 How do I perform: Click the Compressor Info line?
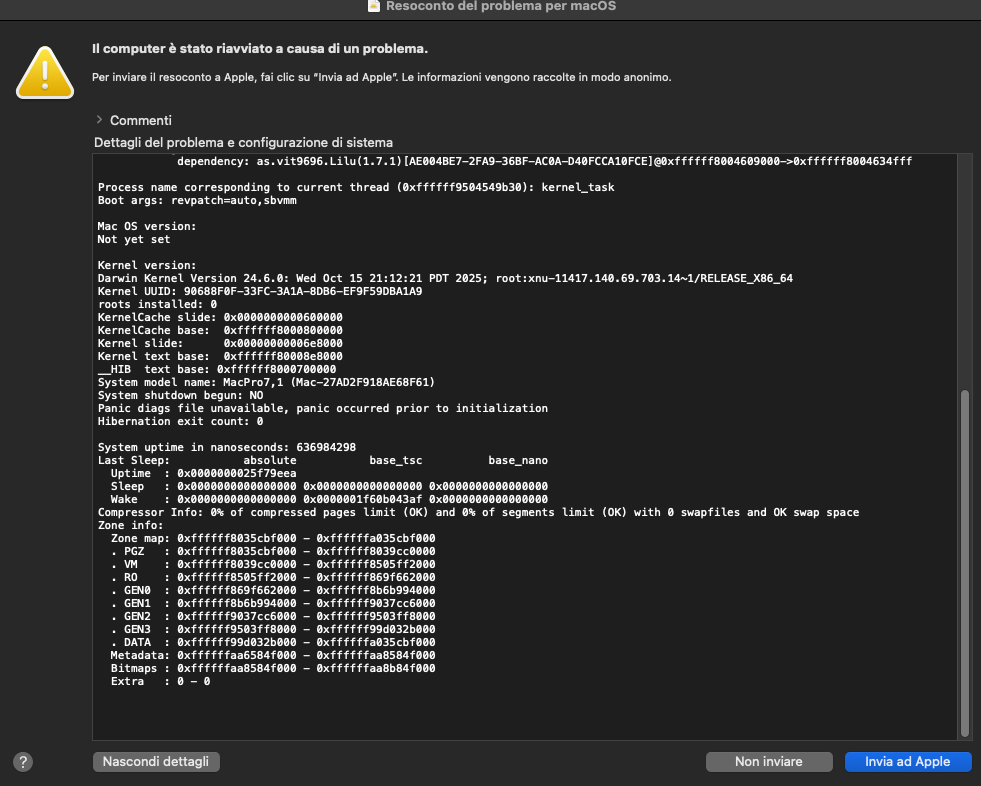pyautogui.click(x=479, y=513)
